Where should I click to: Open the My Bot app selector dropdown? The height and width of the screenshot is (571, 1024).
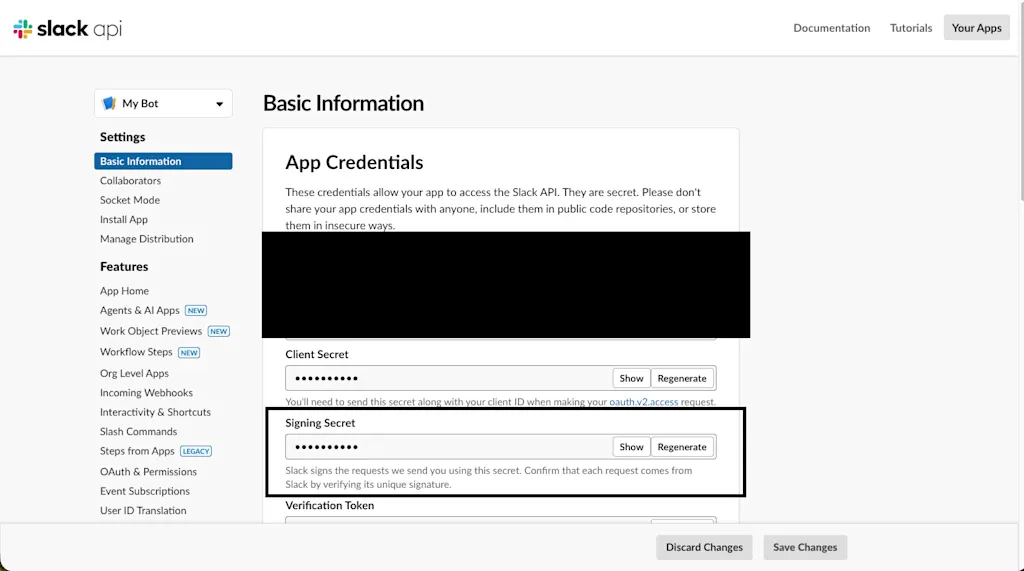[163, 103]
